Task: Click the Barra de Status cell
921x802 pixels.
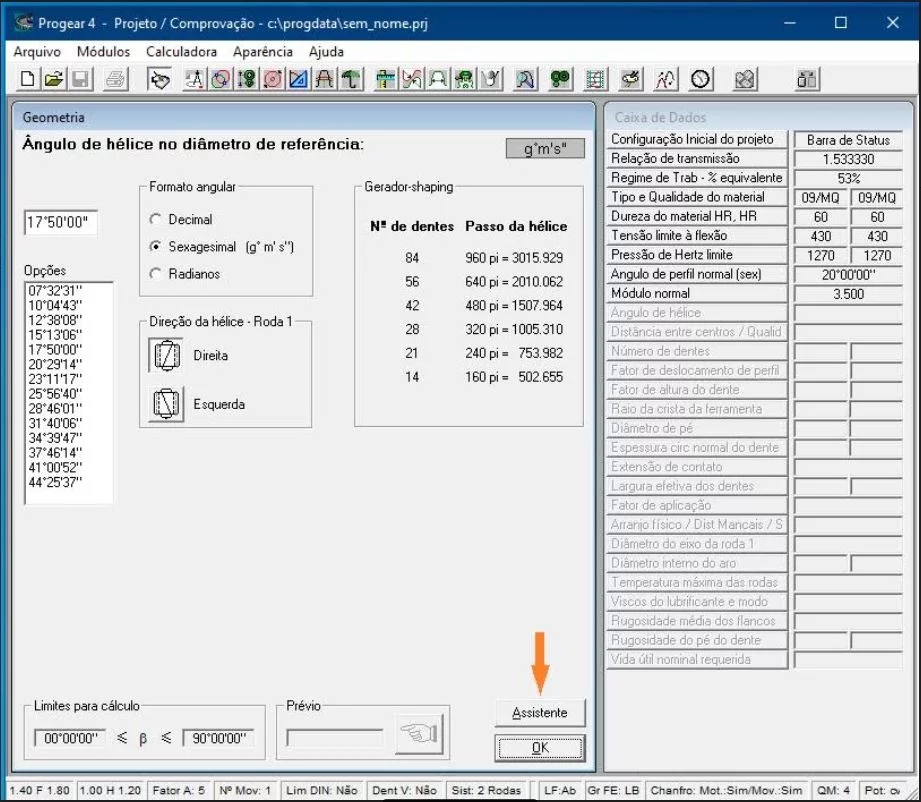Action: pyautogui.click(x=848, y=140)
